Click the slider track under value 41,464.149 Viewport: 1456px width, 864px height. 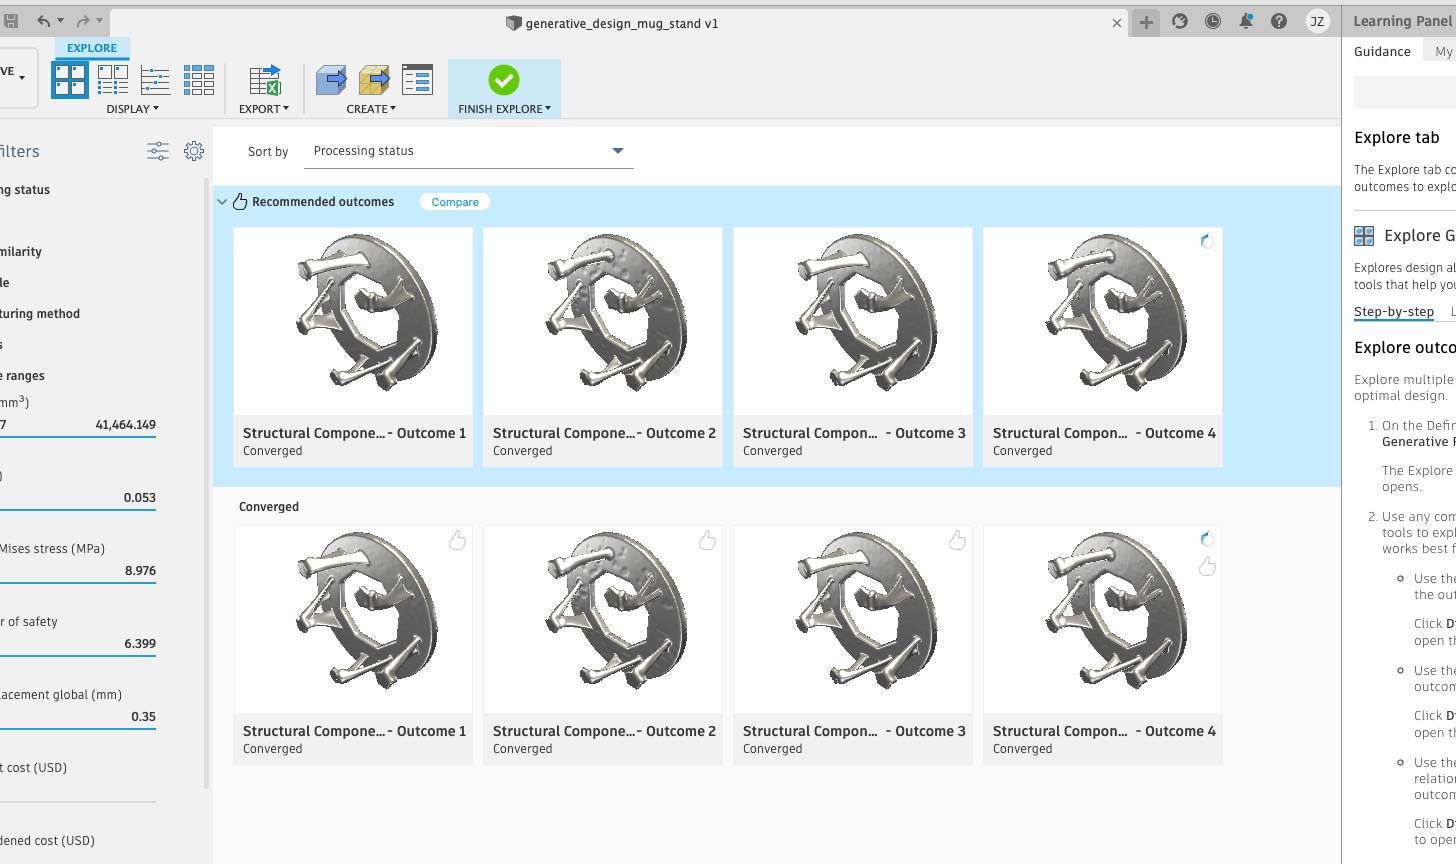click(x=78, y=437)
